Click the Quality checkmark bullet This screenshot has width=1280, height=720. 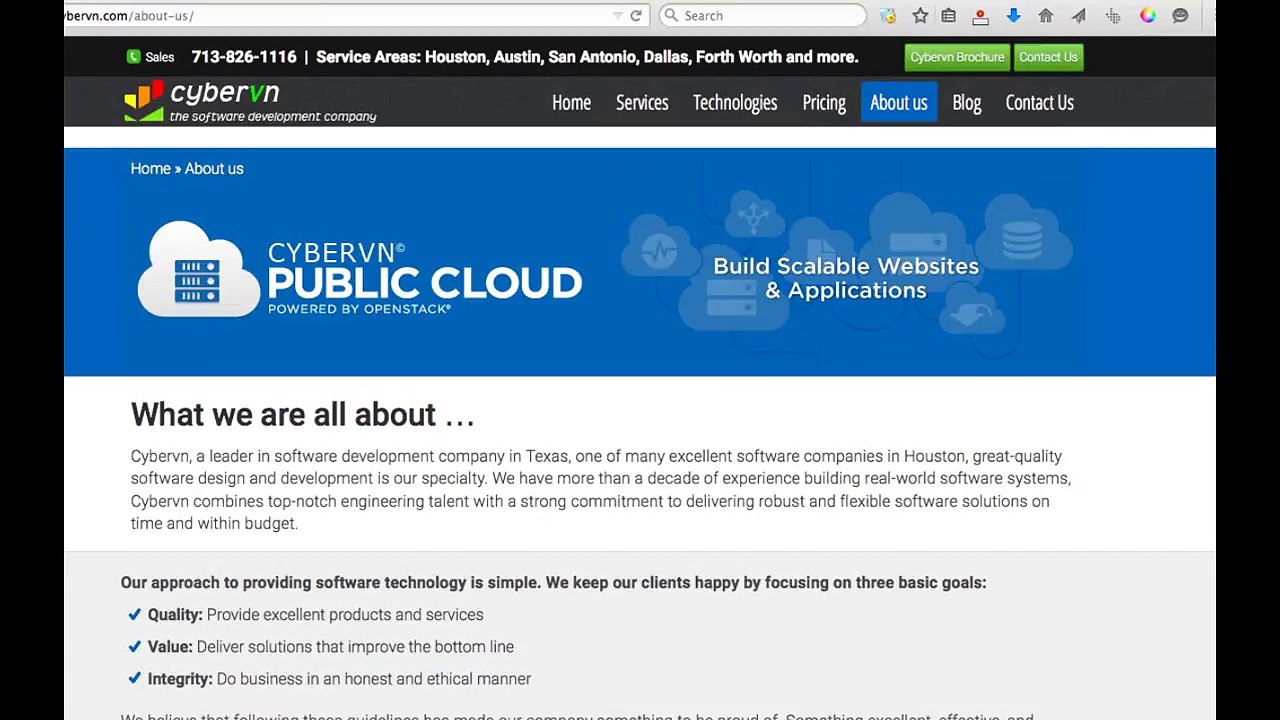(x=134, y=614)
